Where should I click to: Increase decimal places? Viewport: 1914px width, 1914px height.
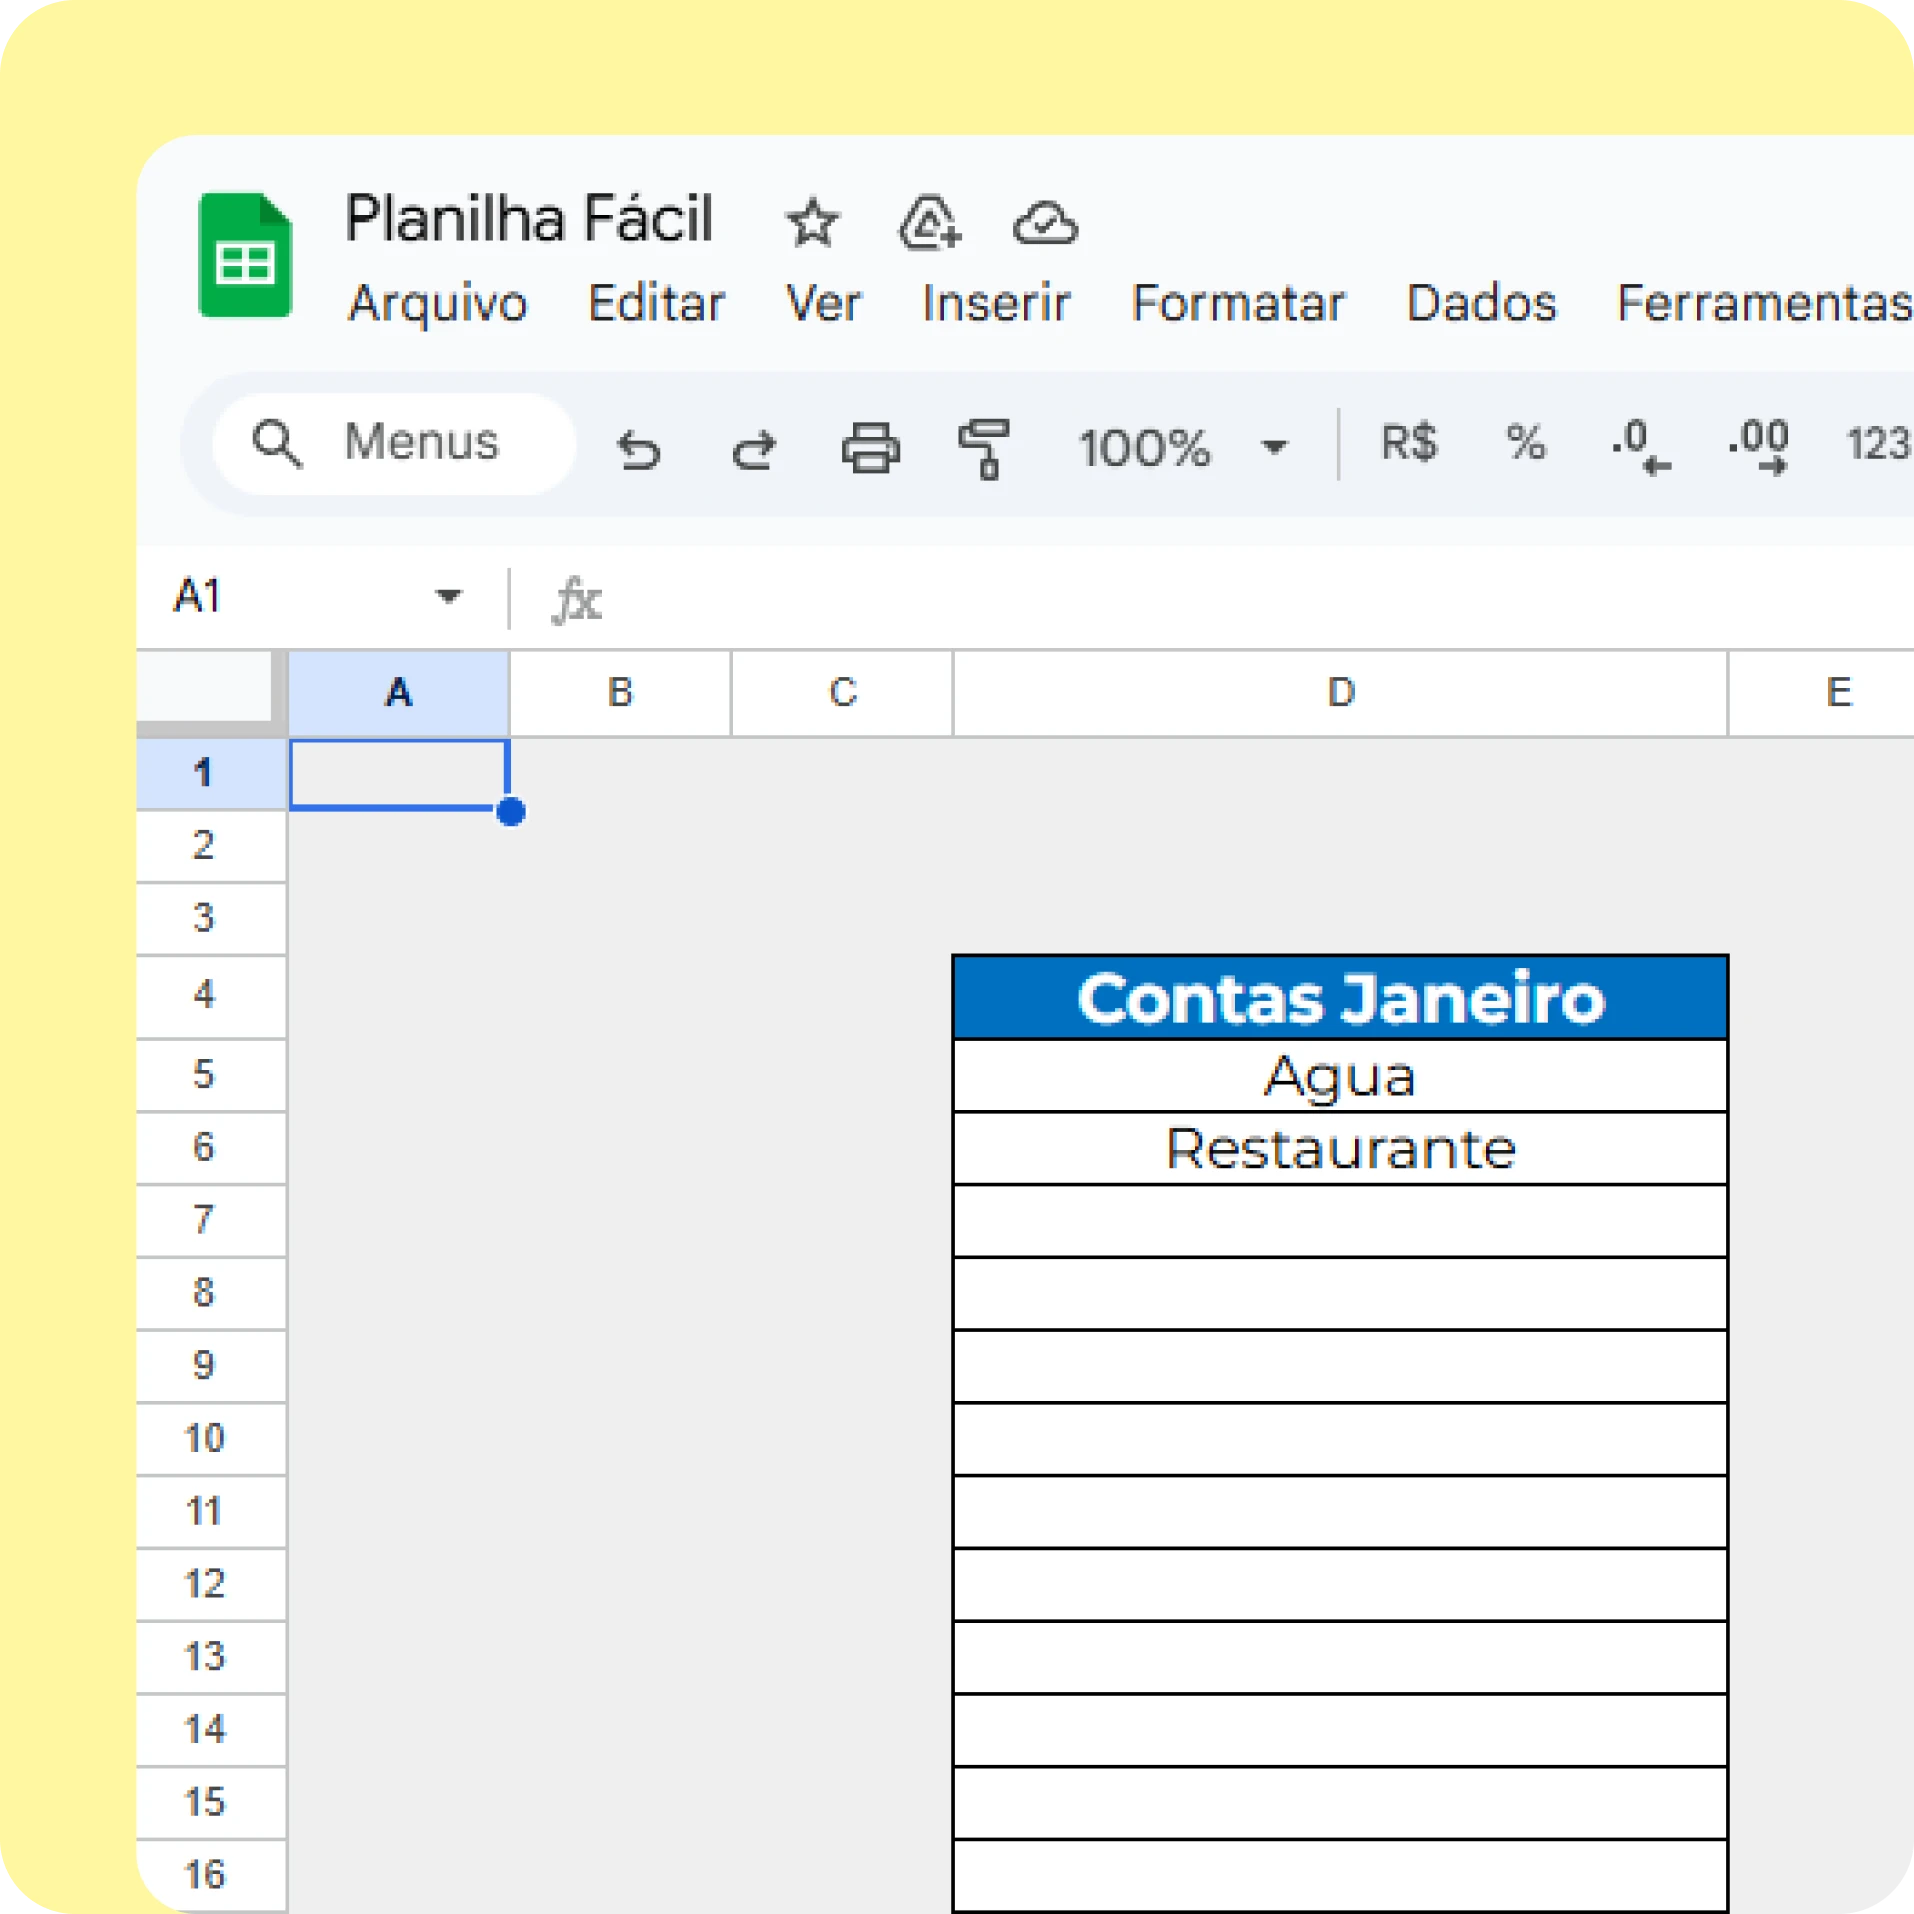pyautogui.click(x=1759, y=446)
